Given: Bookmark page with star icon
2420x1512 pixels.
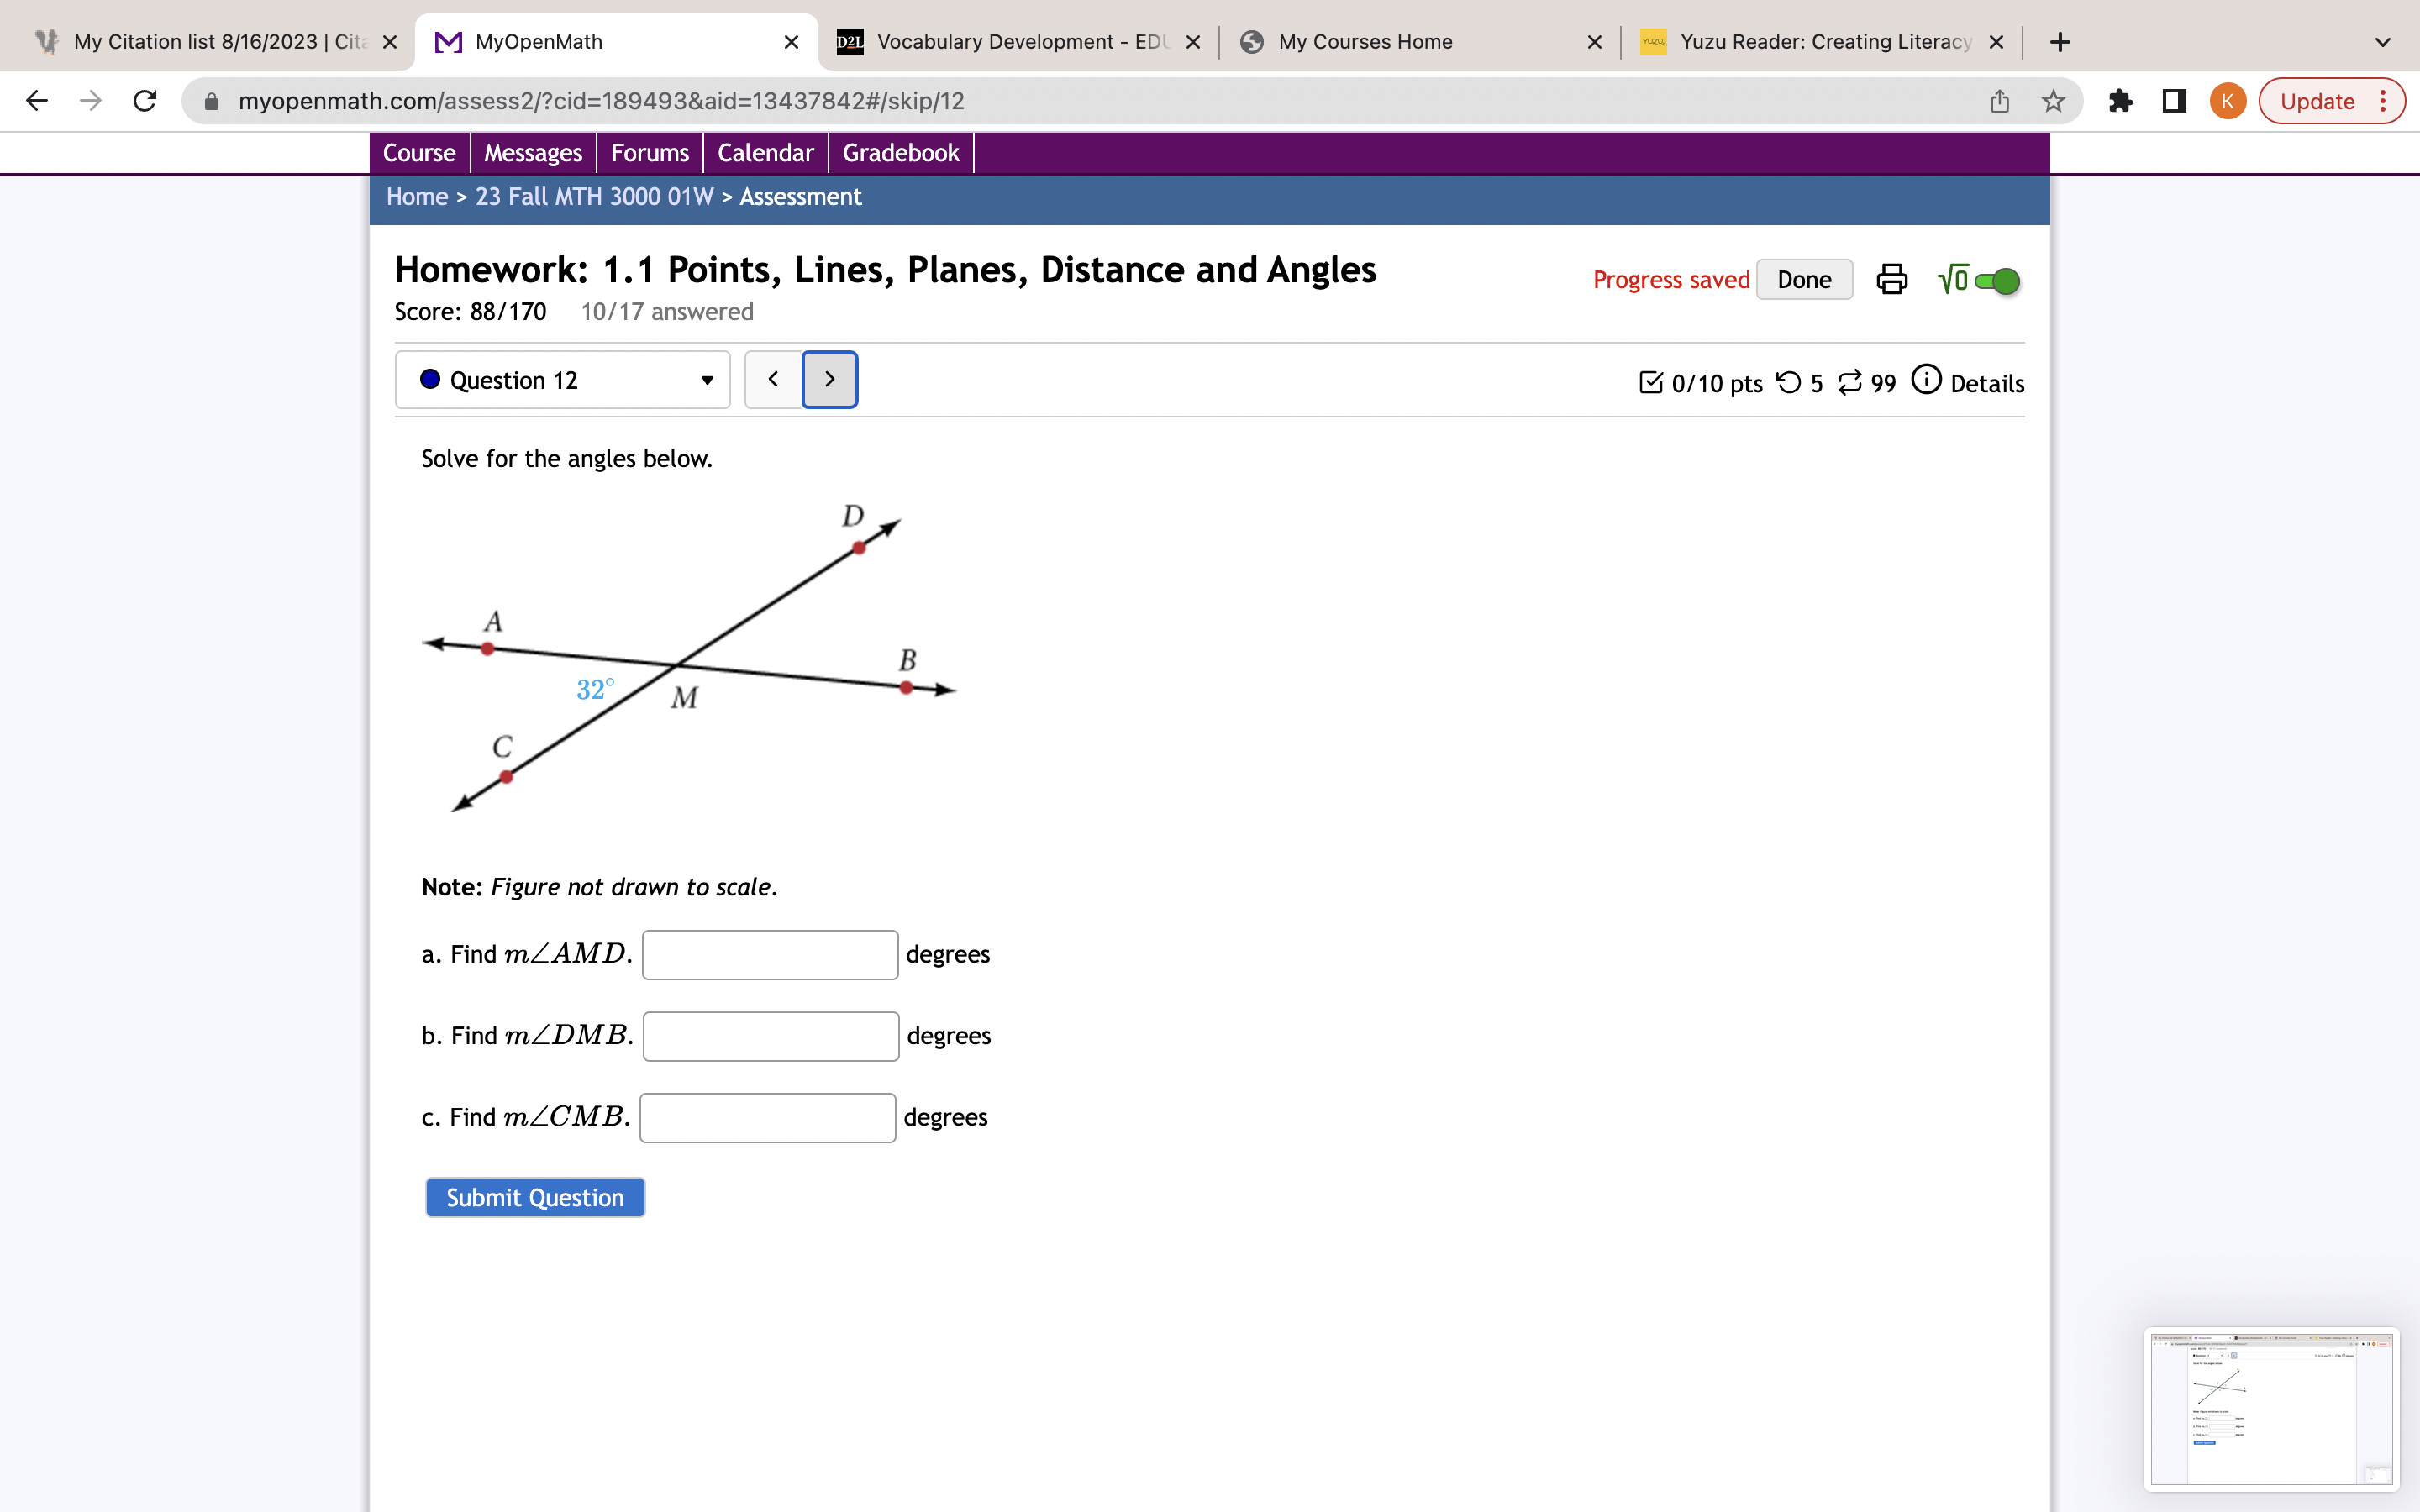Looking at the screenshot, I should click(2053, 101).
